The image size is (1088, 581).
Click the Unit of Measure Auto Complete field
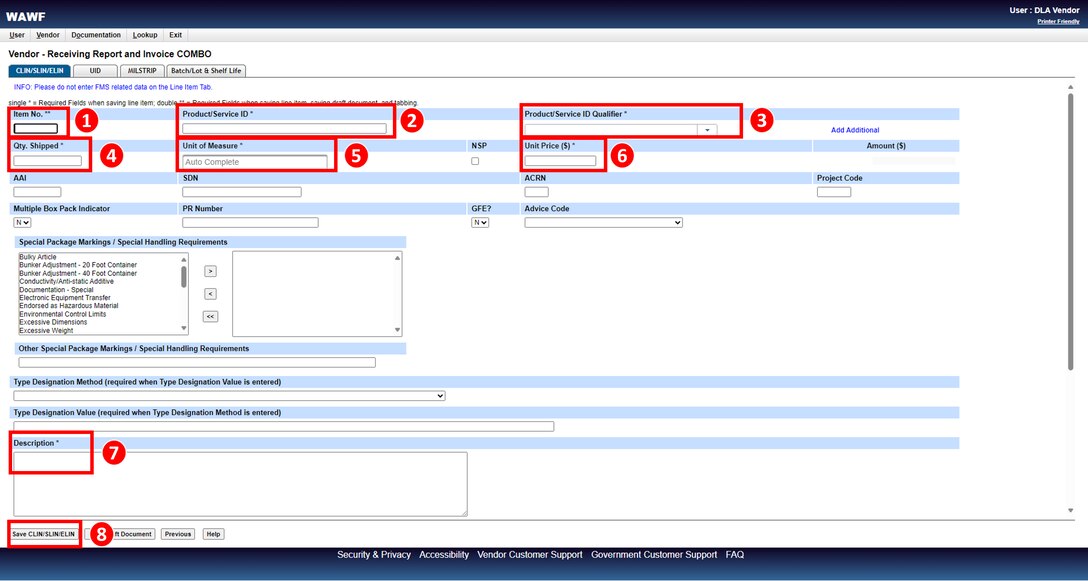(255, 162)
